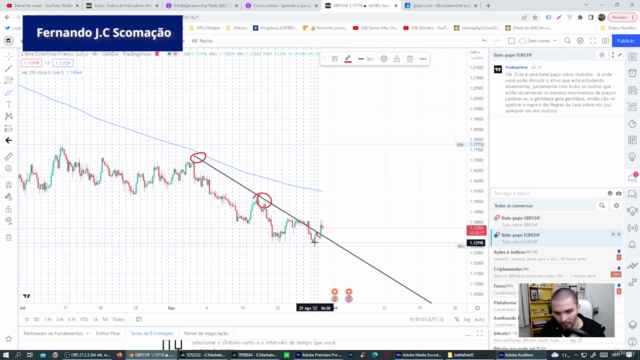640x360 pixels.
Task: Click the back arrow icon tool
Action: point(9,140)
